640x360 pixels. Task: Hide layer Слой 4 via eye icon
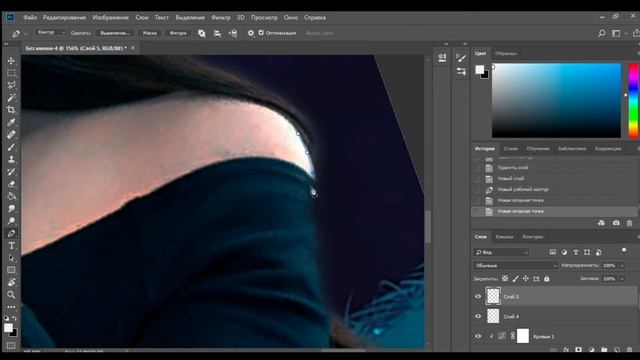tap(478, 316)
